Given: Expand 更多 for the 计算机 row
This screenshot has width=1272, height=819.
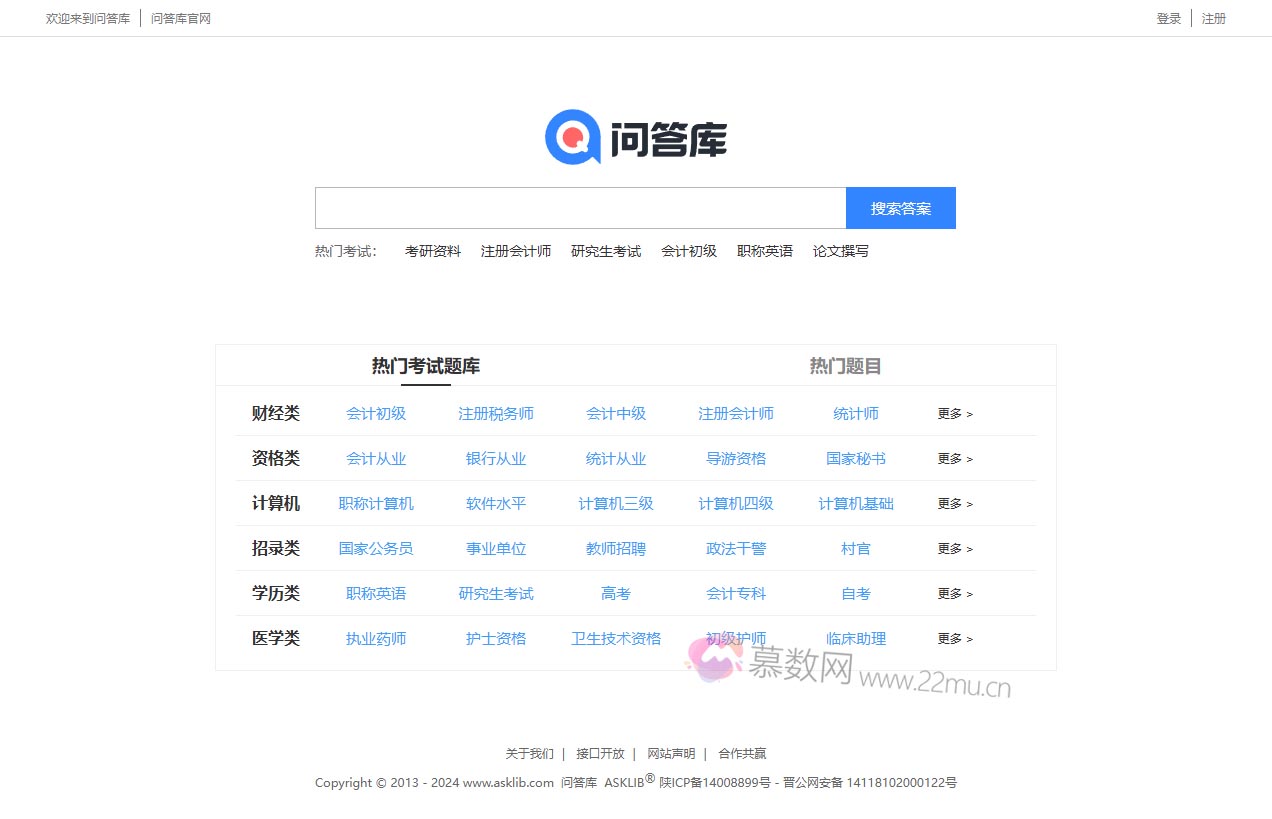Looking at the screenshot, I should [954, 503].
